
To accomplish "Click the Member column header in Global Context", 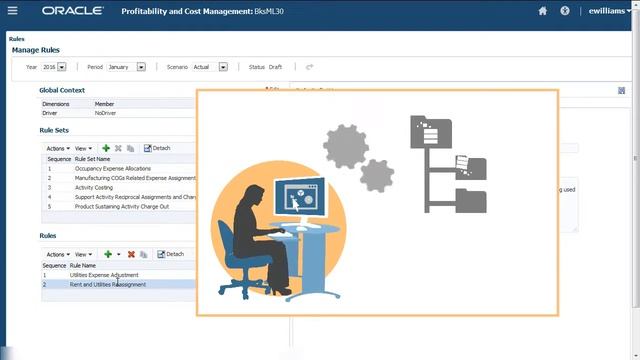I will tap(104, 104).
